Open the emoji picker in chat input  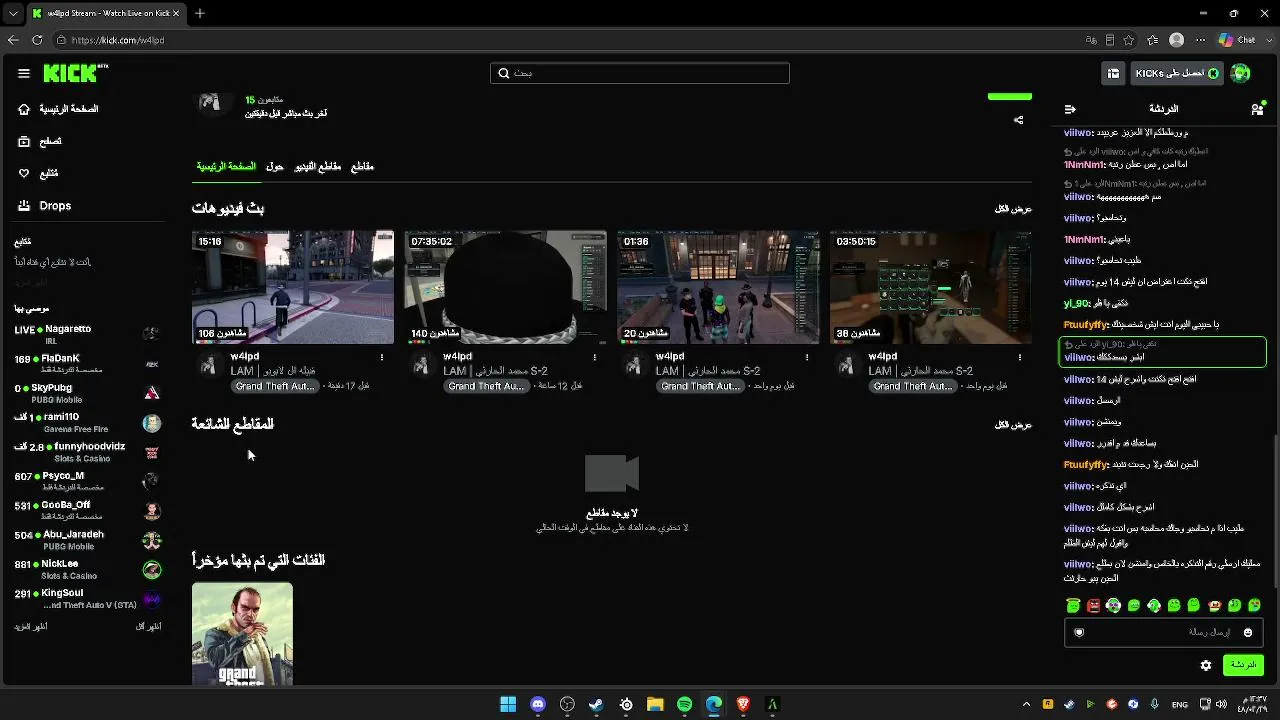coord(1247,632)
